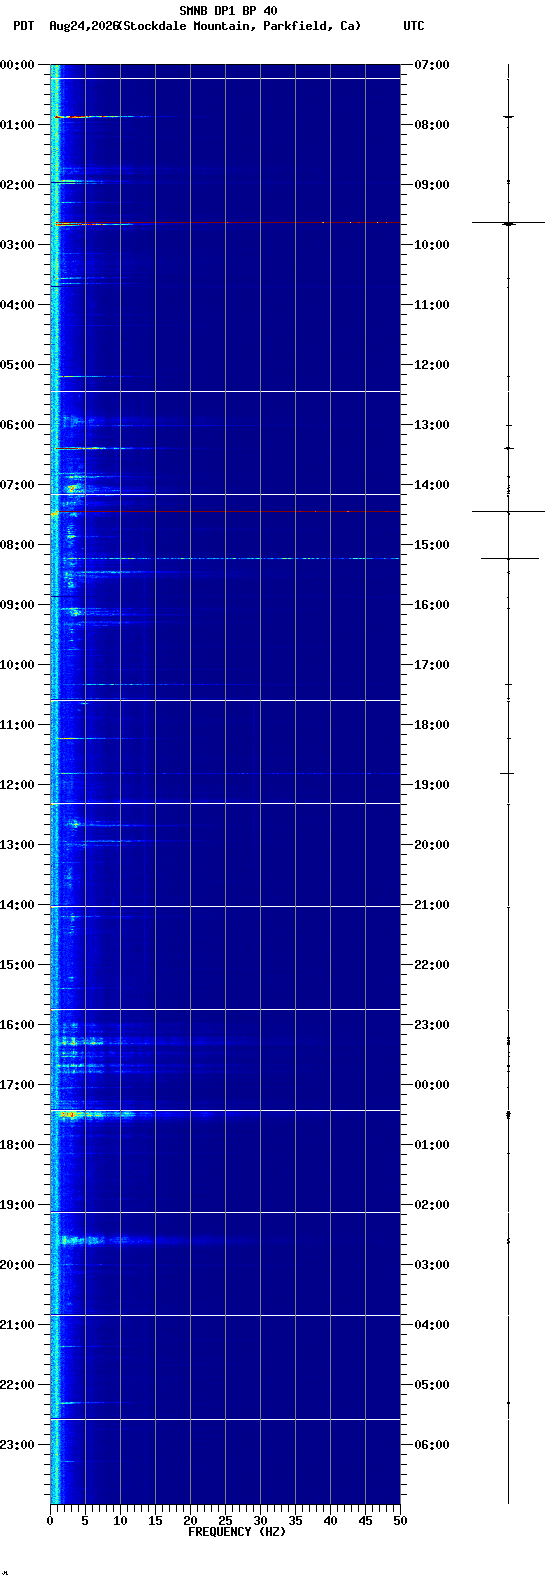This screenshot has width=552, height=1584.
Task: Click the frequency axis tick label '40'
Action: tap(330, 1521)
